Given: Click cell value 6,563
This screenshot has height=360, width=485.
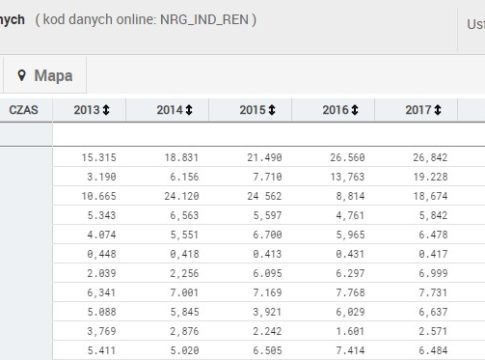Looking at the screenshot, I should pyautogui.click(x=184, y=215).
